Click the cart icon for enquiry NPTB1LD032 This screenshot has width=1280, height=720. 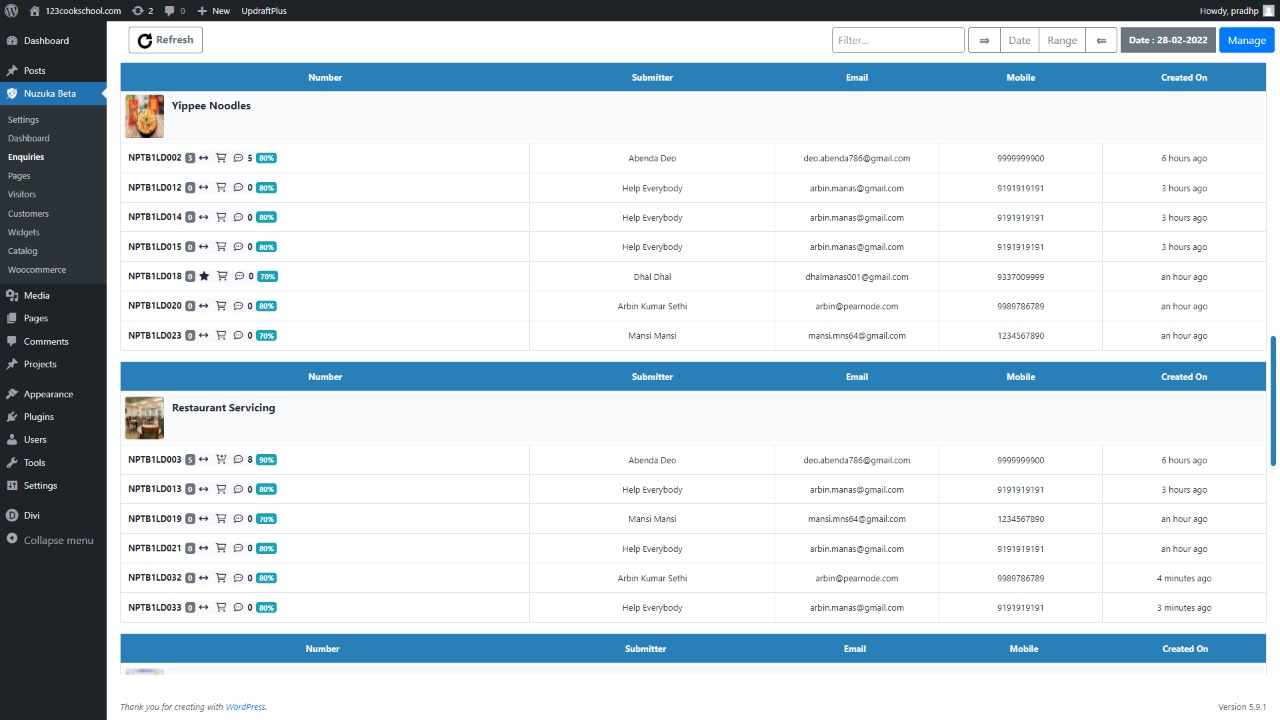coord(221,578)
